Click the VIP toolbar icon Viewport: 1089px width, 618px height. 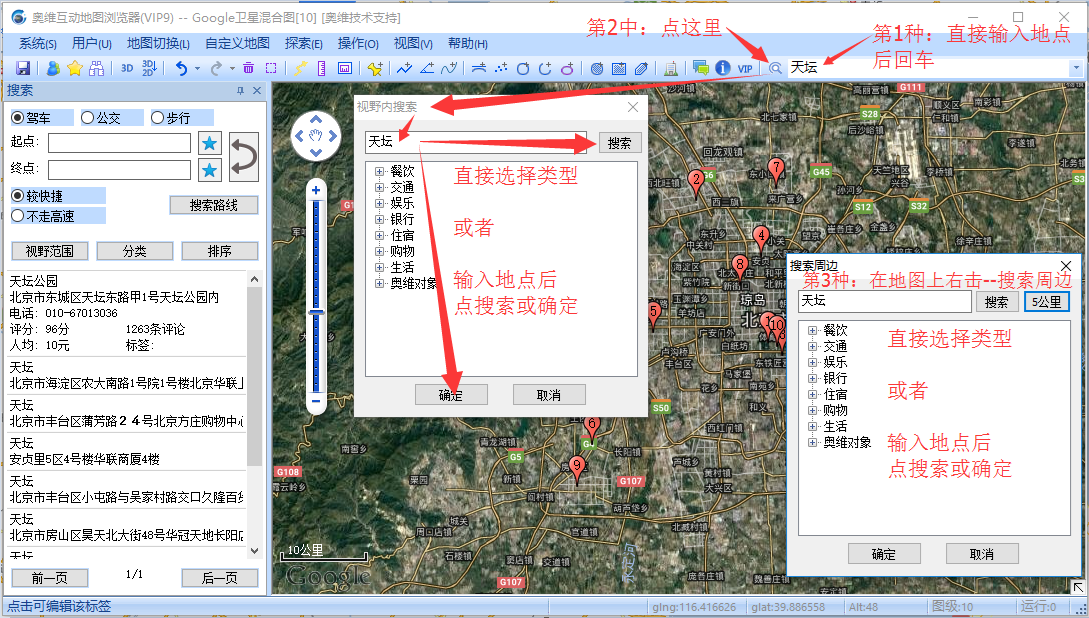745,68
